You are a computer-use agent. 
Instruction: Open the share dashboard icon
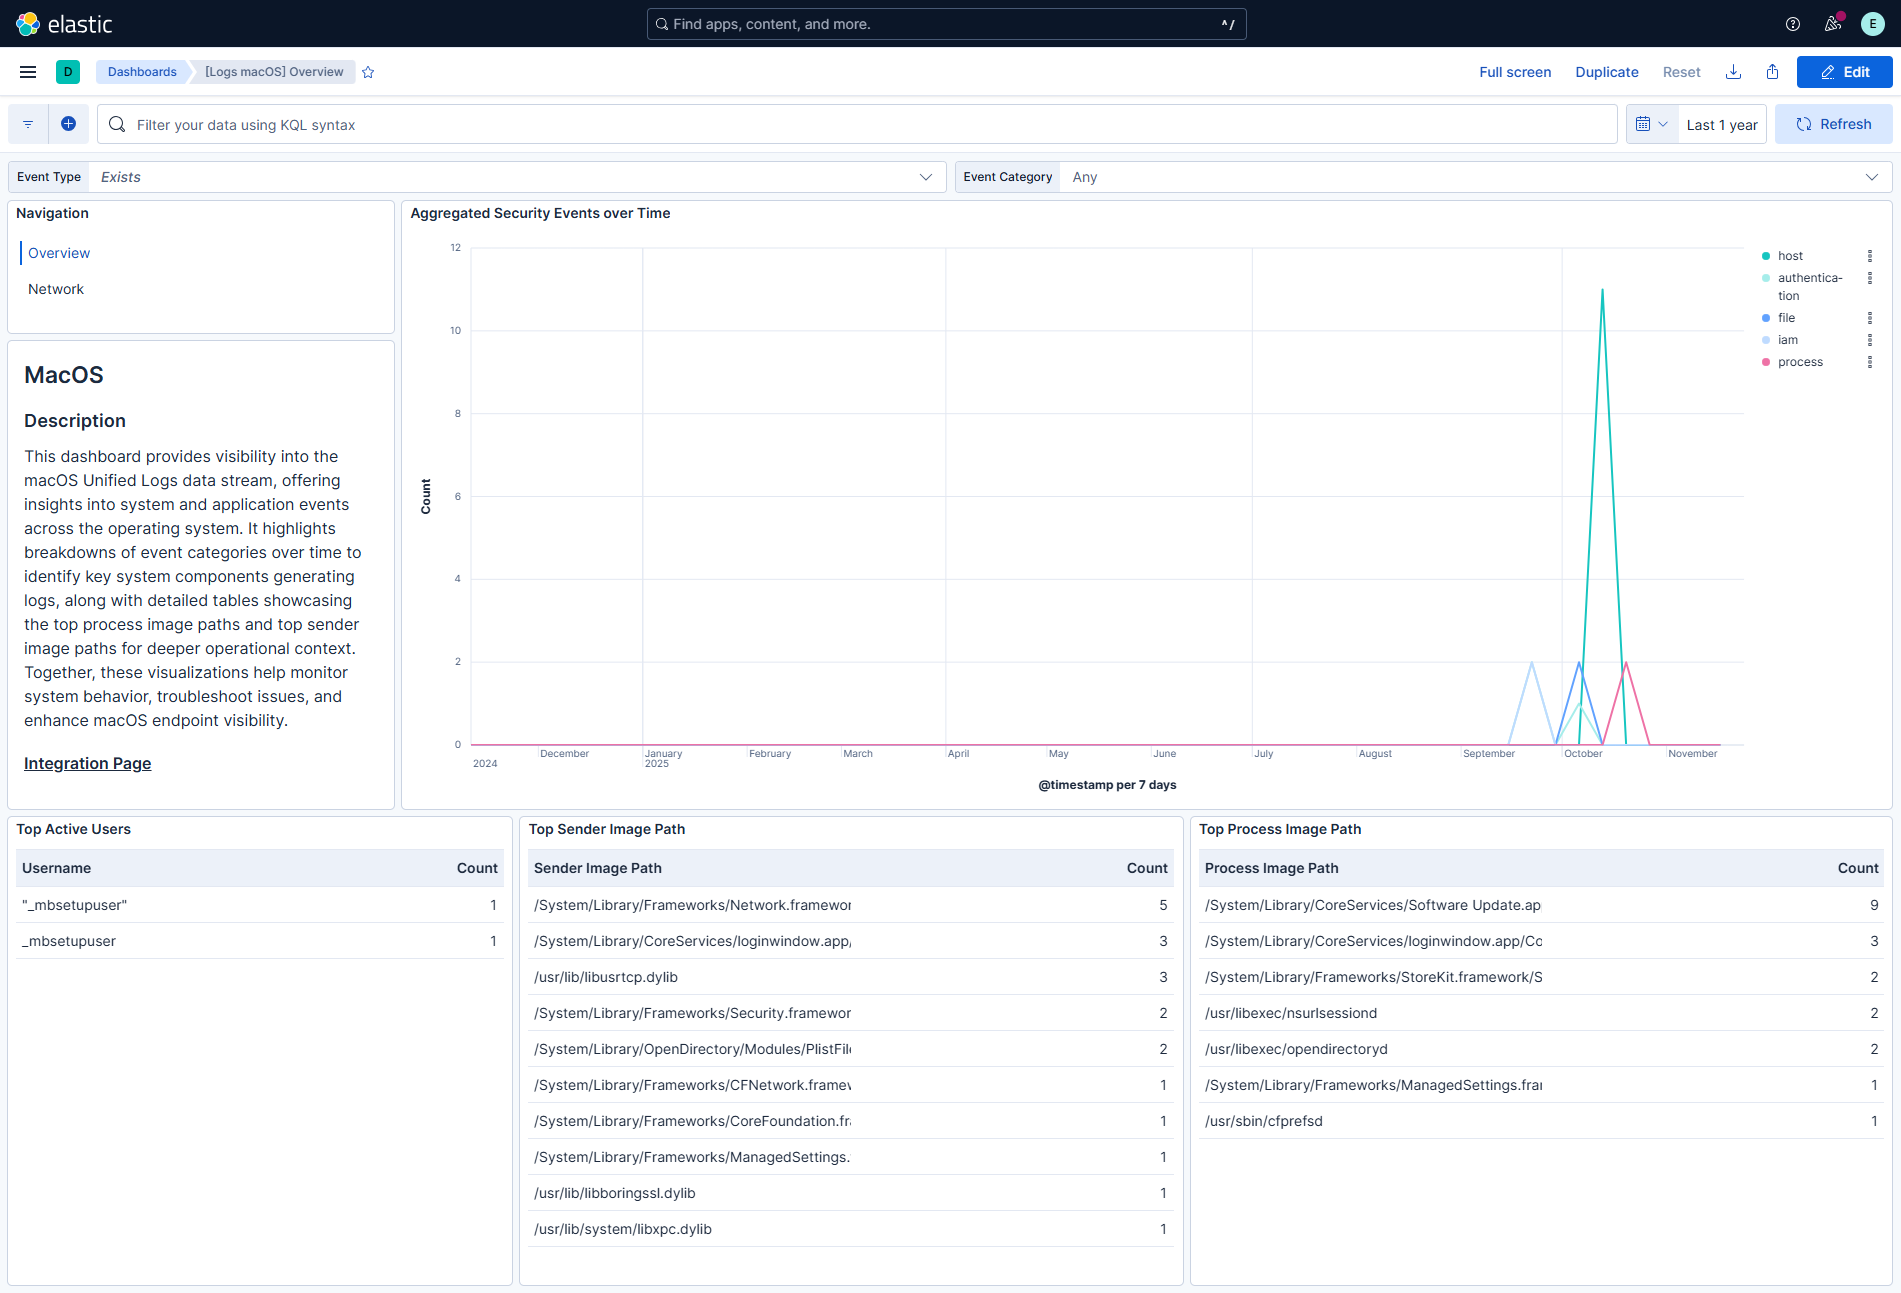coord(1772,71)
